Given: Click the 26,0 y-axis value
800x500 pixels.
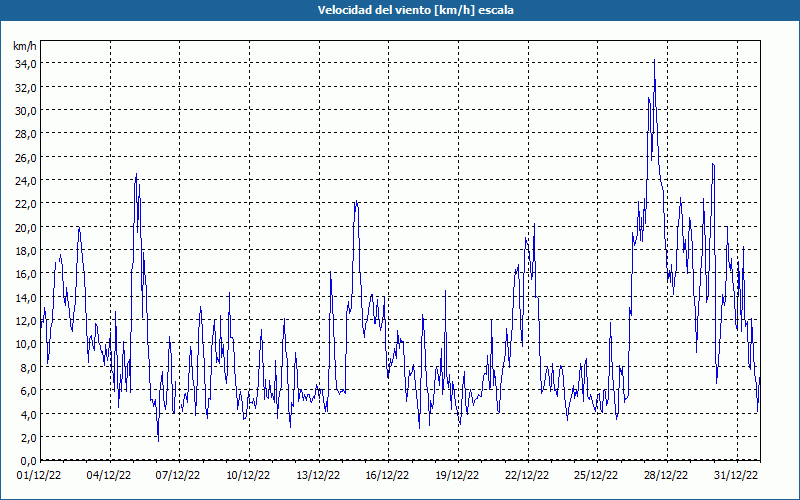Looking at the screenshot, I should tap(27, 158).
